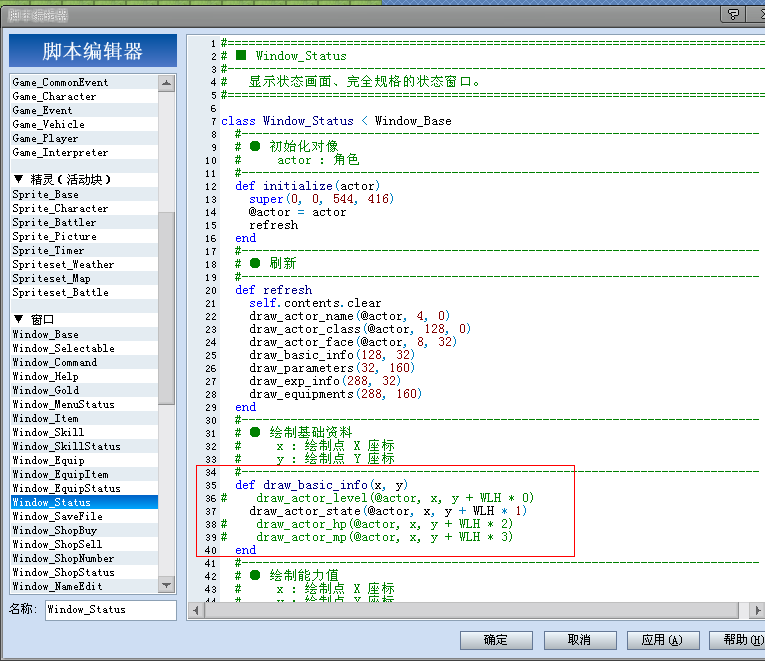Screen dimensions: 765x661
Task: Click 'class Window_Status < Window_Base' line
Action: click(336, 121)
